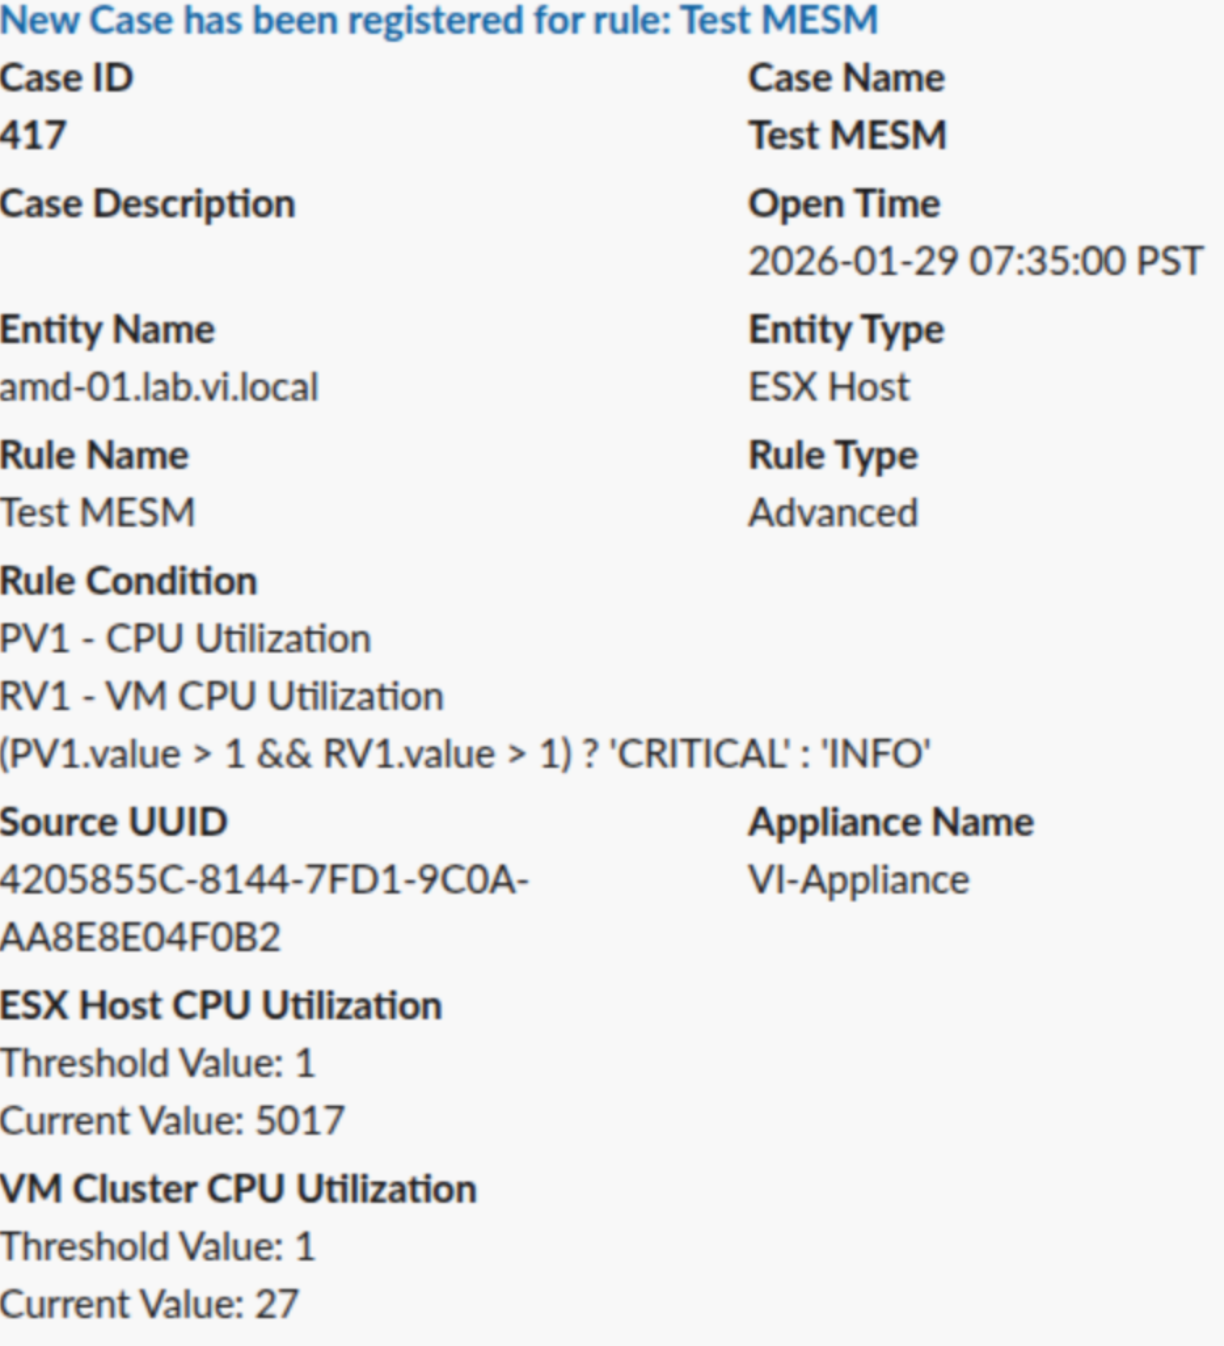This screenshot has height=1346, width=1224.
Task: Click the ESX Host CPU Utilization heading
Action: [x=220, y=1006]
